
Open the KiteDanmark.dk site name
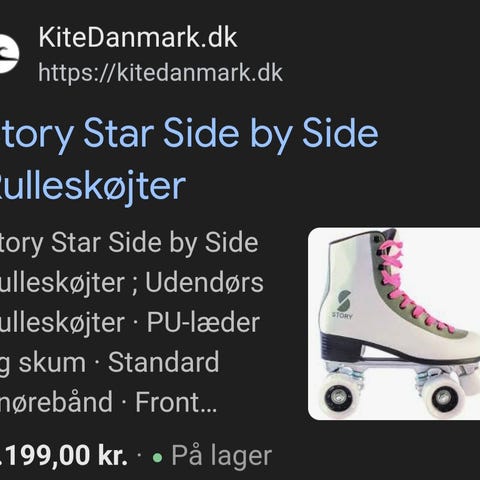[138, 37]
